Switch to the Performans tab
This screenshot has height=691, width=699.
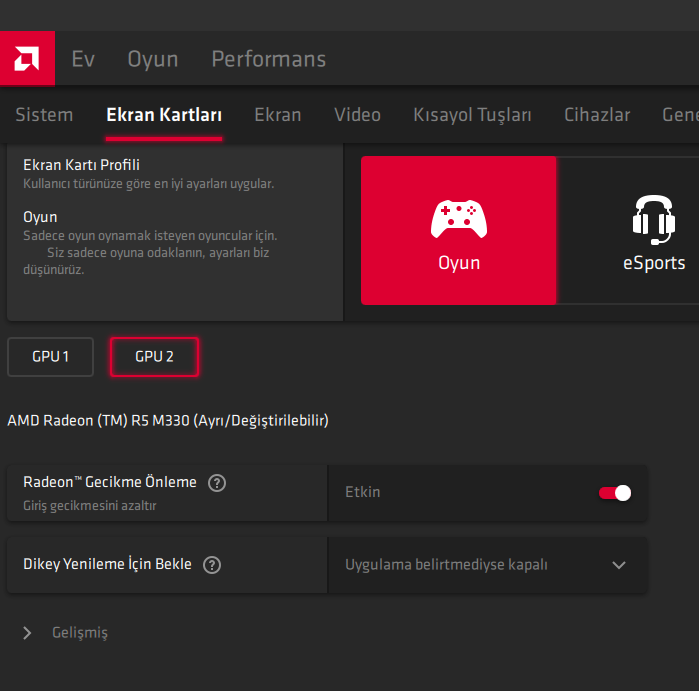click(x=269, y=59)
